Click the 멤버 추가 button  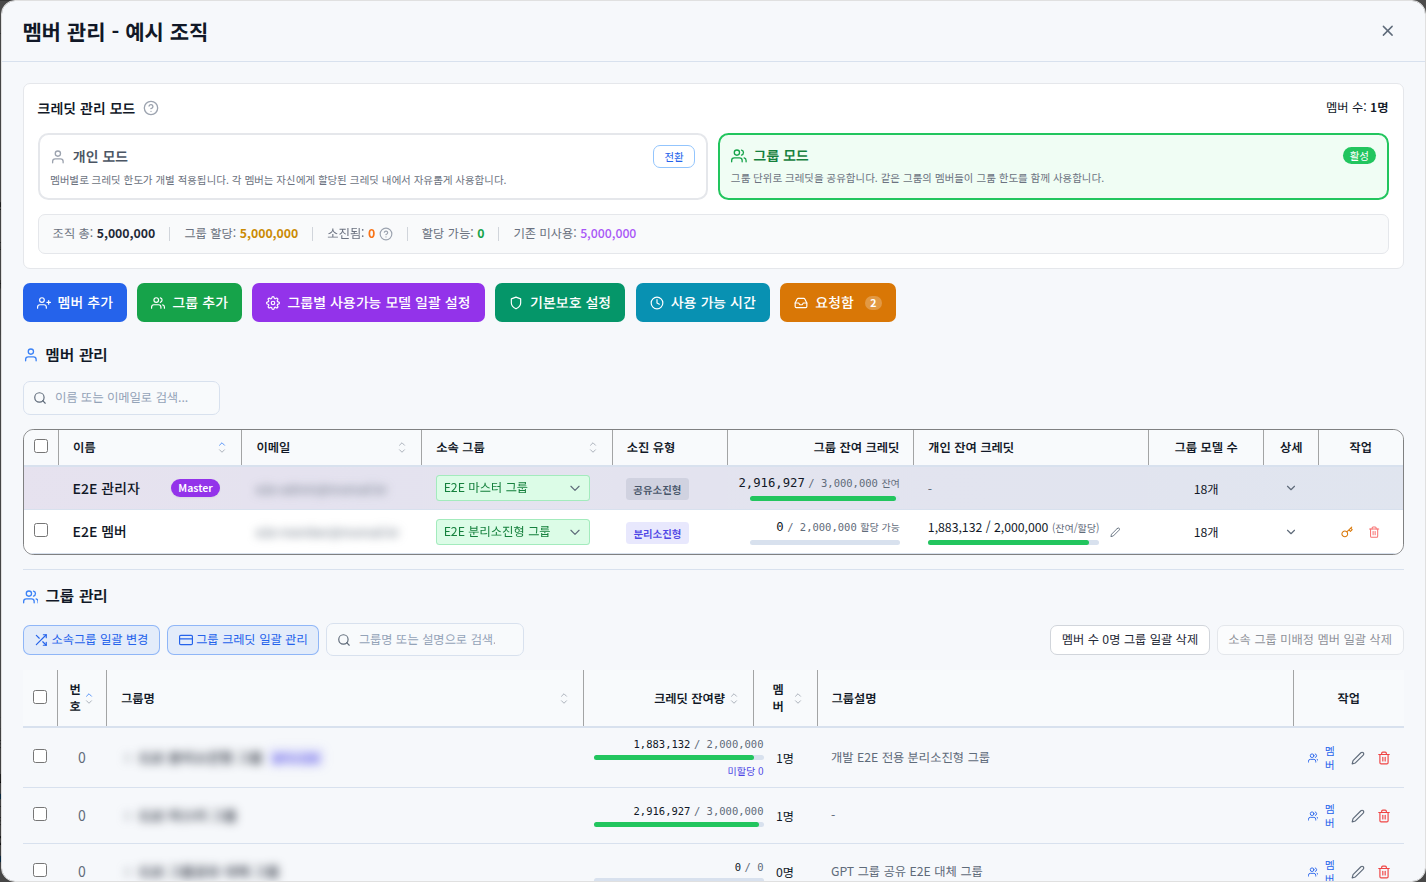click(x=75, y=303)
